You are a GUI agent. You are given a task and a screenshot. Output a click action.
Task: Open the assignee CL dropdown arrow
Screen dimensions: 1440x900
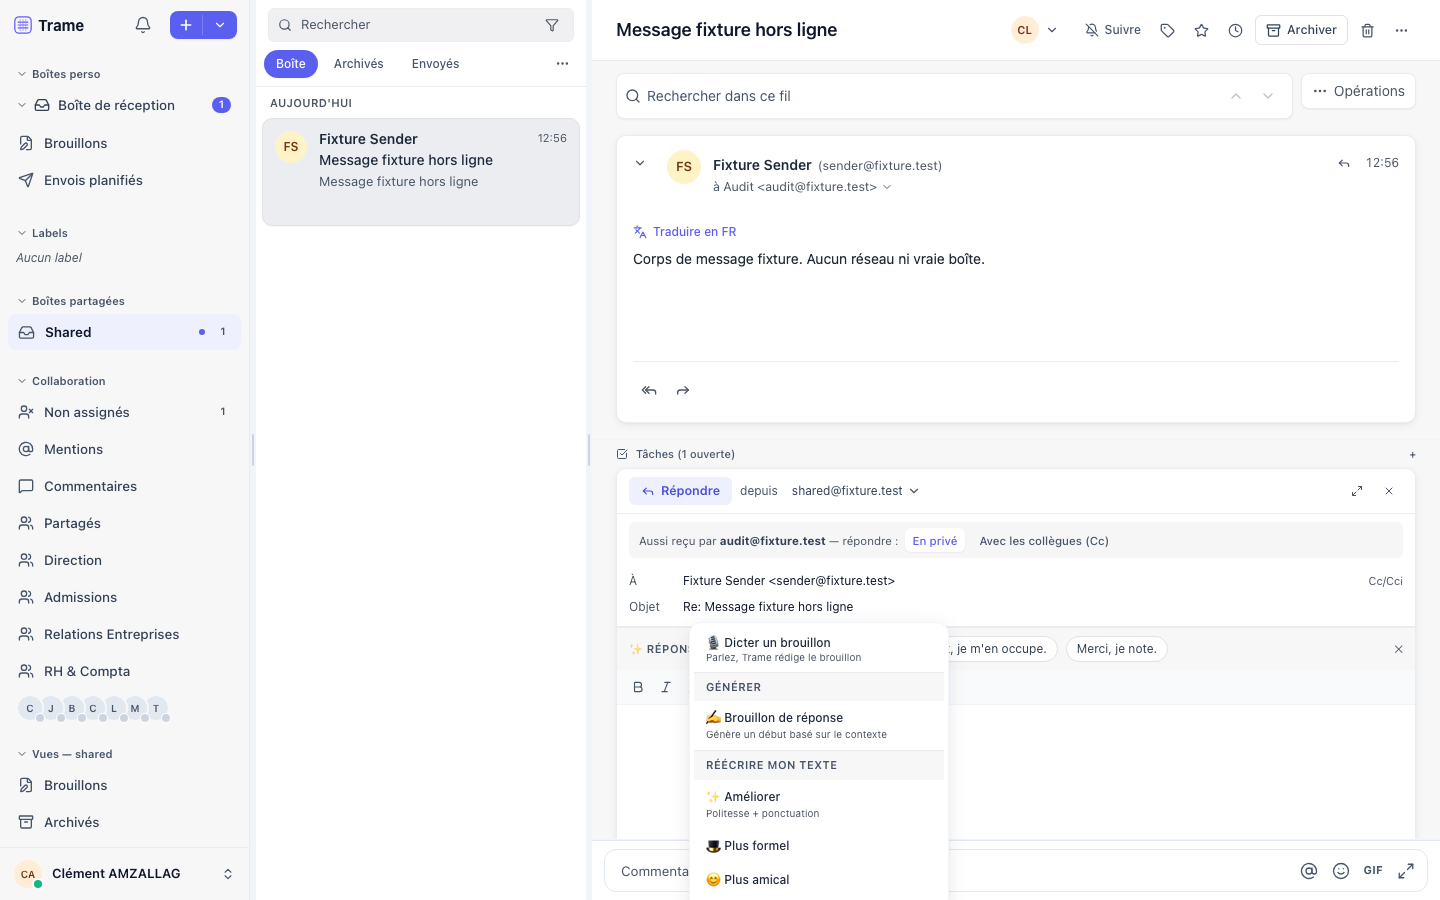pos(1052,30)
